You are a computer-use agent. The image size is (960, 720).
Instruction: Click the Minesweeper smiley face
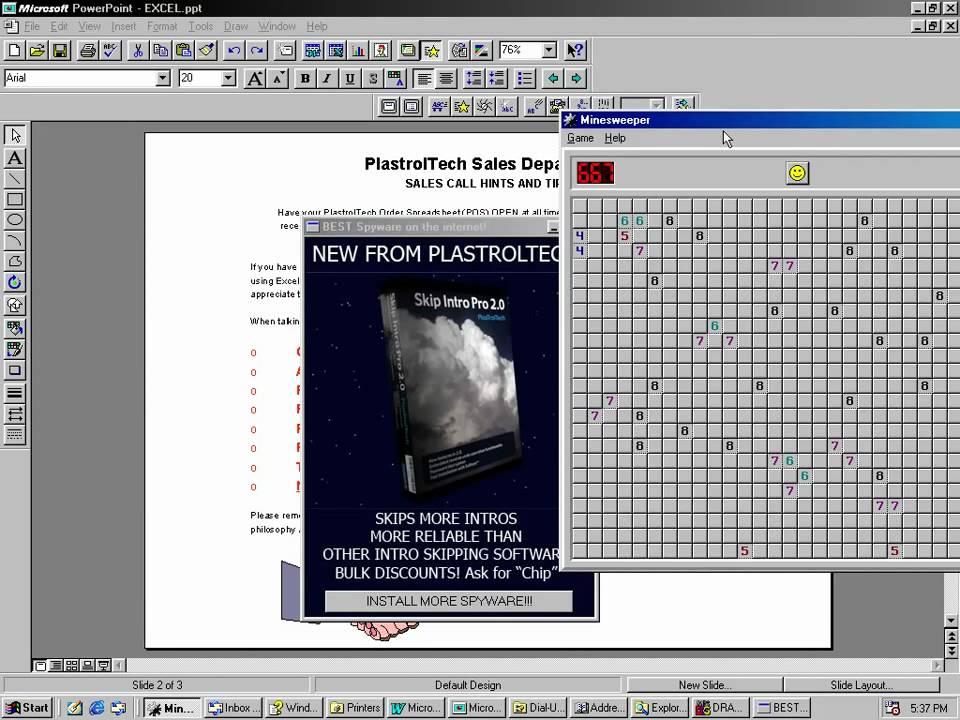(797, 173)
